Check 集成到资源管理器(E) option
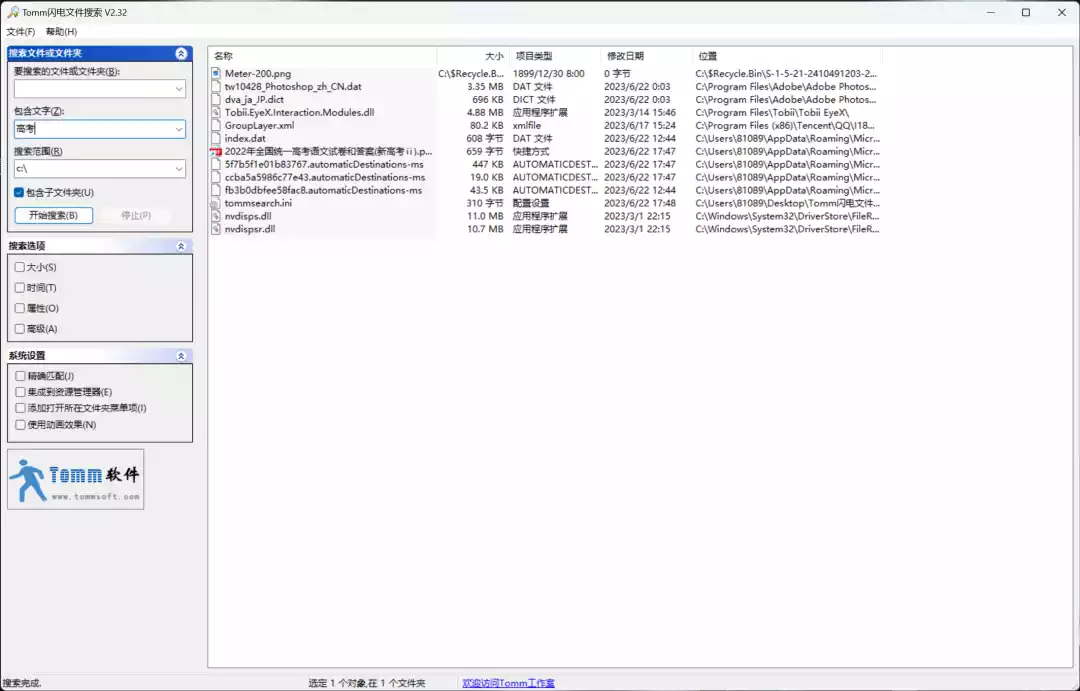The height and width of the screenshot is (691, 1080). (20, 391)
